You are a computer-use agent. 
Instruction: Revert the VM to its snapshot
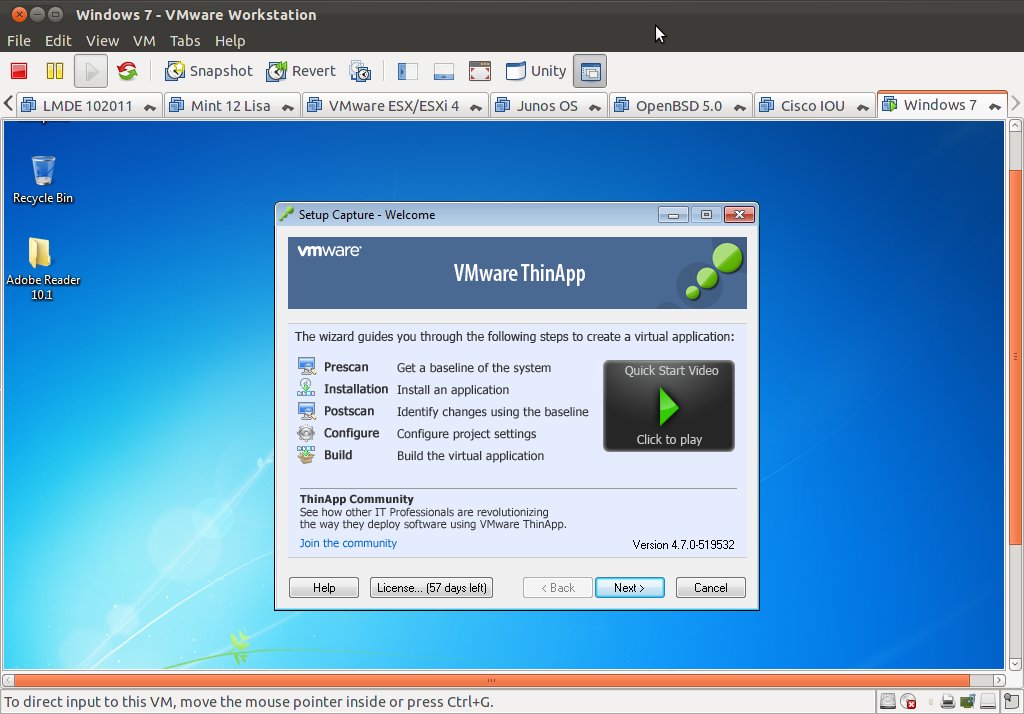coord(300,70)
